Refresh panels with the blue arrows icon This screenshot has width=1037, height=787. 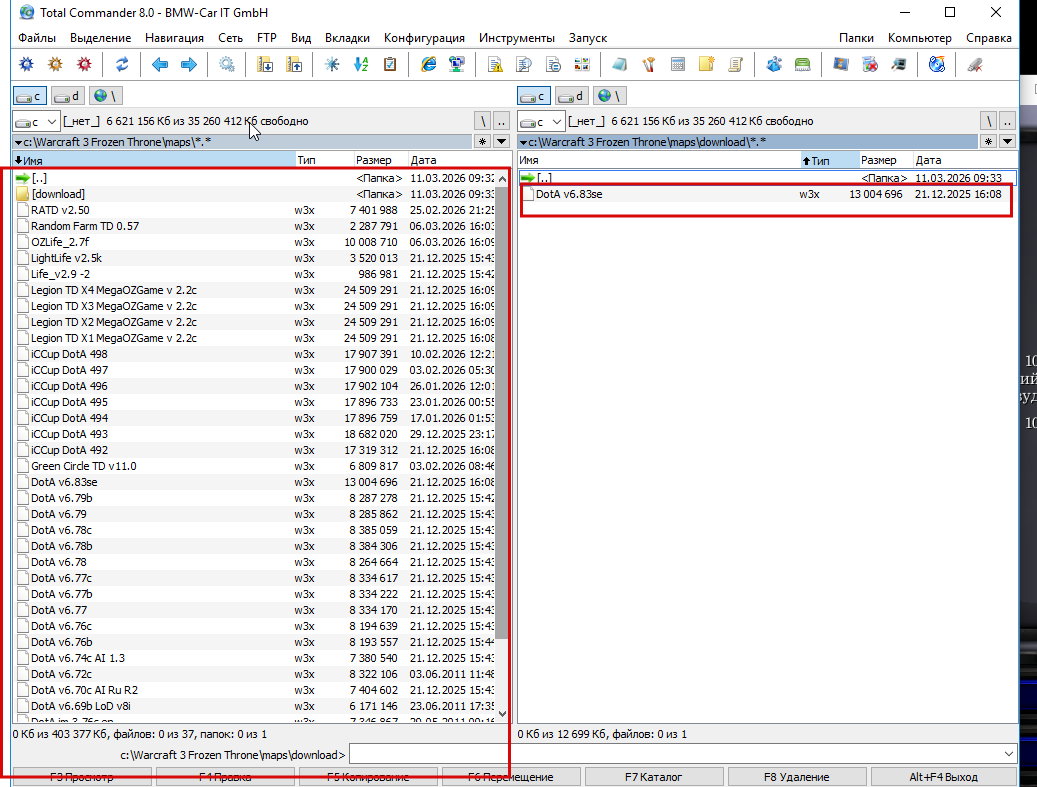coord(122,64)
